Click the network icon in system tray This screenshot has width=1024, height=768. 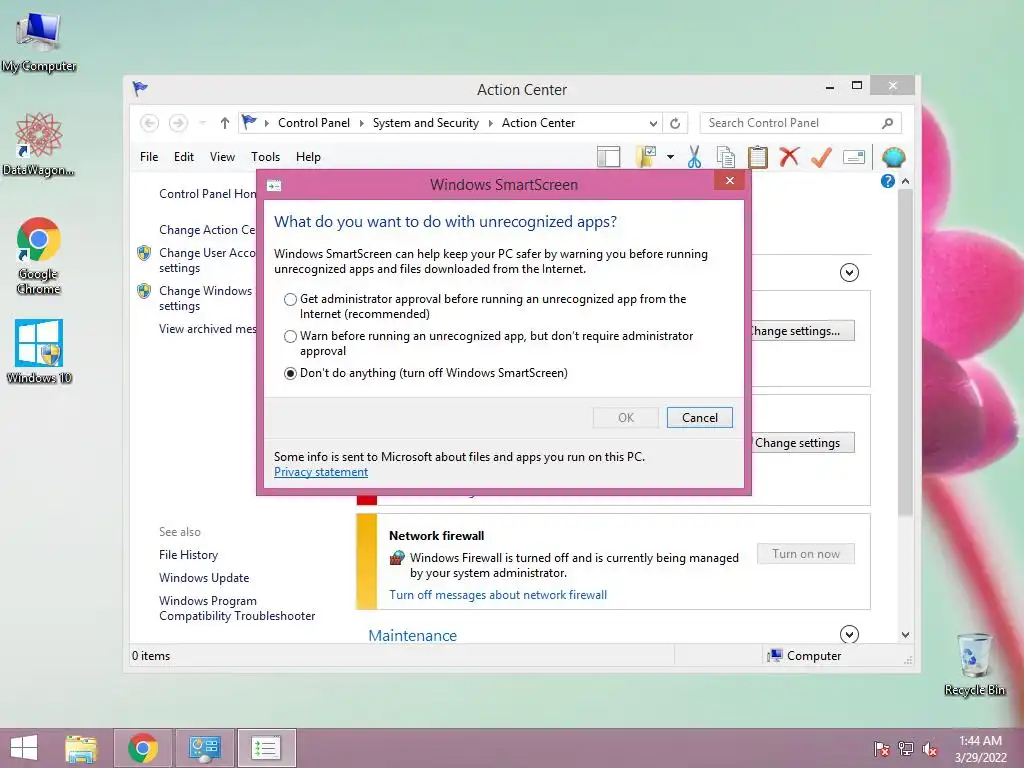pos(906,749)
